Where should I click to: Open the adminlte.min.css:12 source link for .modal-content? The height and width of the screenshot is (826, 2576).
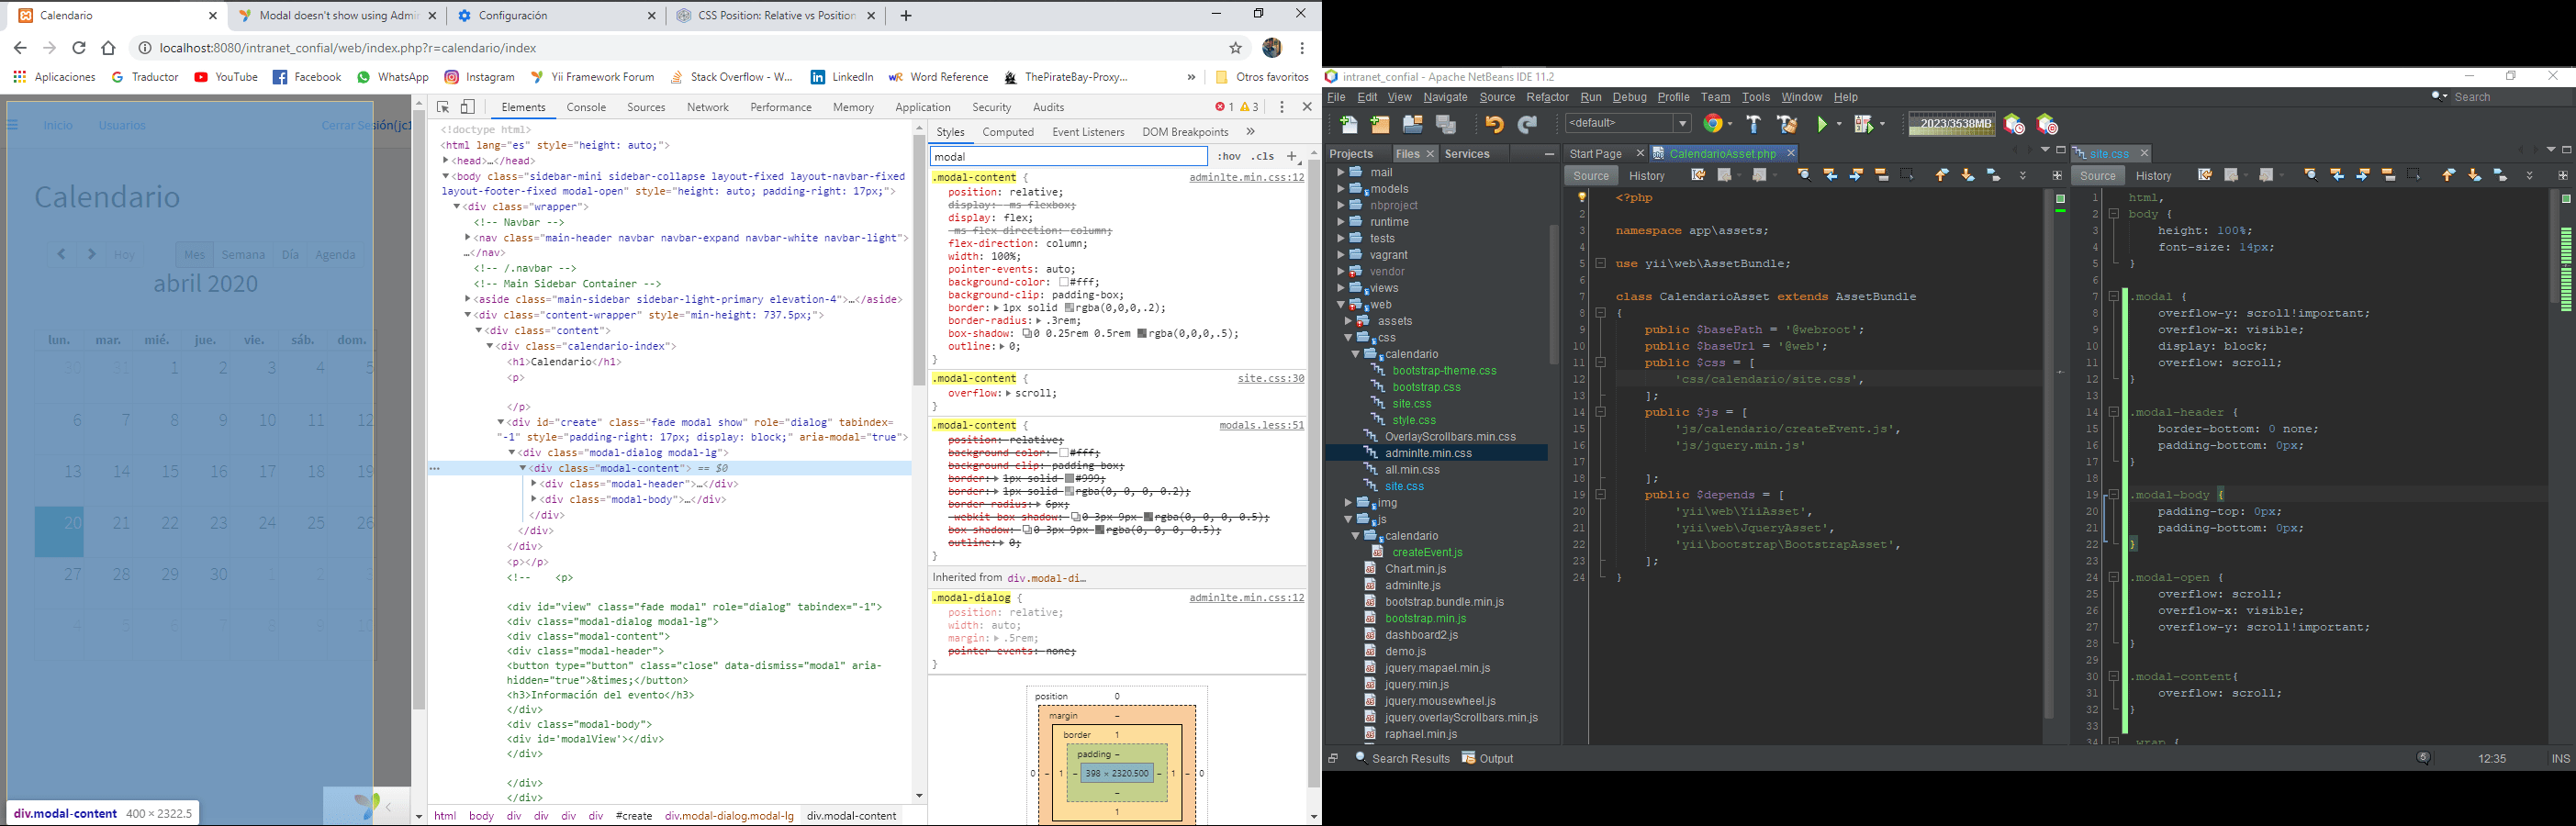[x=1246, y=177]
